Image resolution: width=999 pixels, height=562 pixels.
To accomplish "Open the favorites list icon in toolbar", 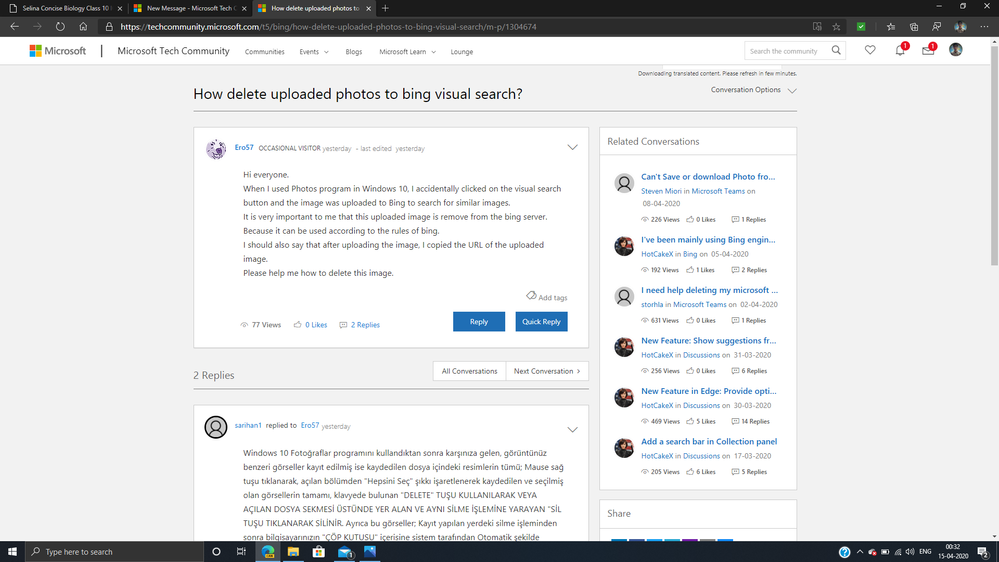I will click(x=891, y=27).
